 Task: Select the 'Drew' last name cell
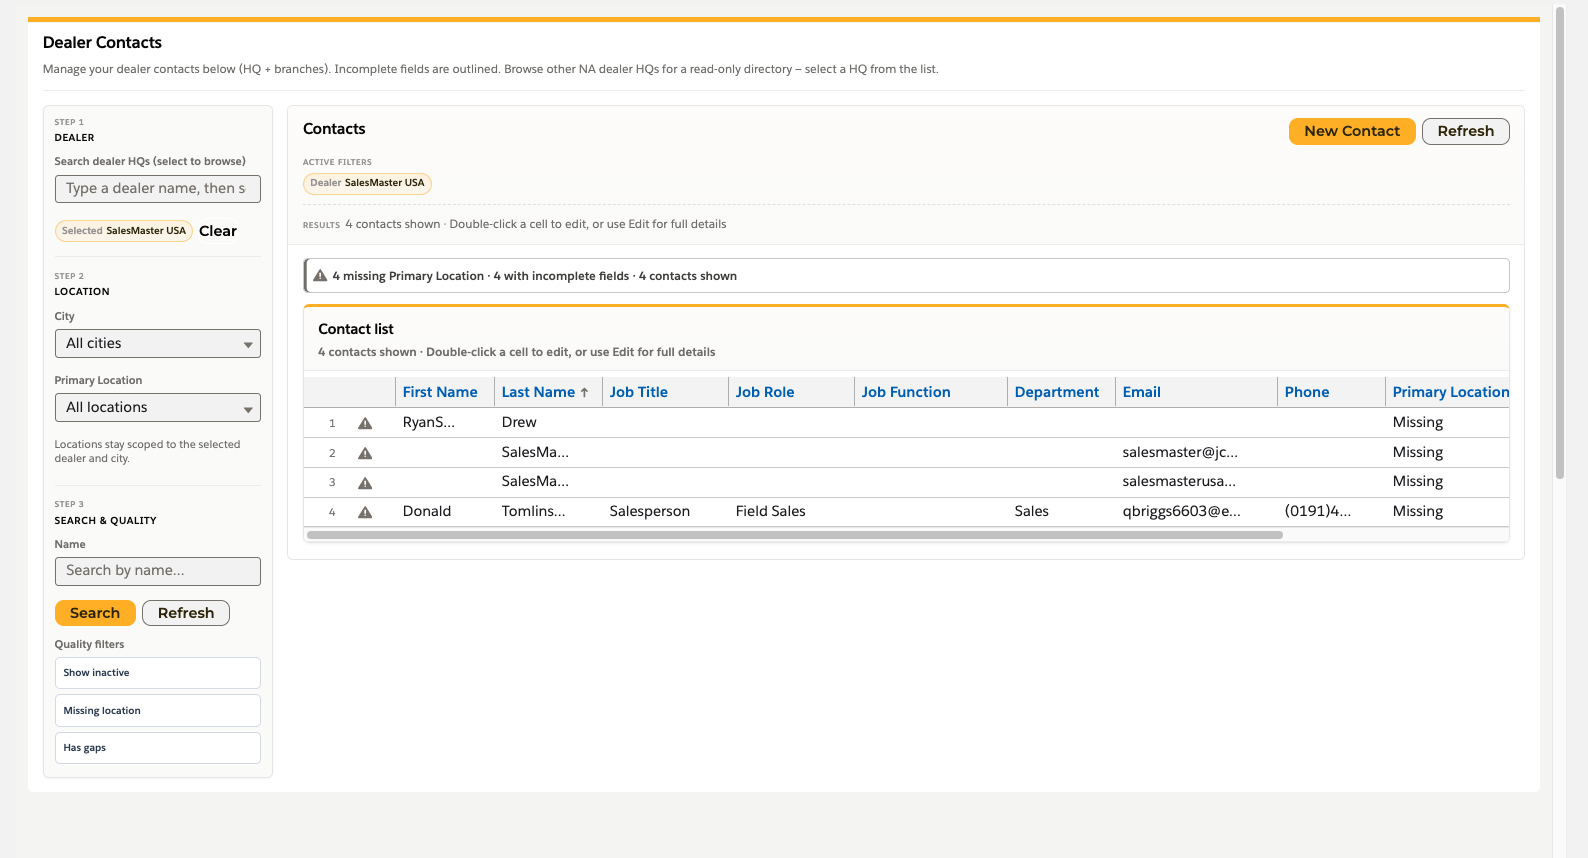pos(548,423)
